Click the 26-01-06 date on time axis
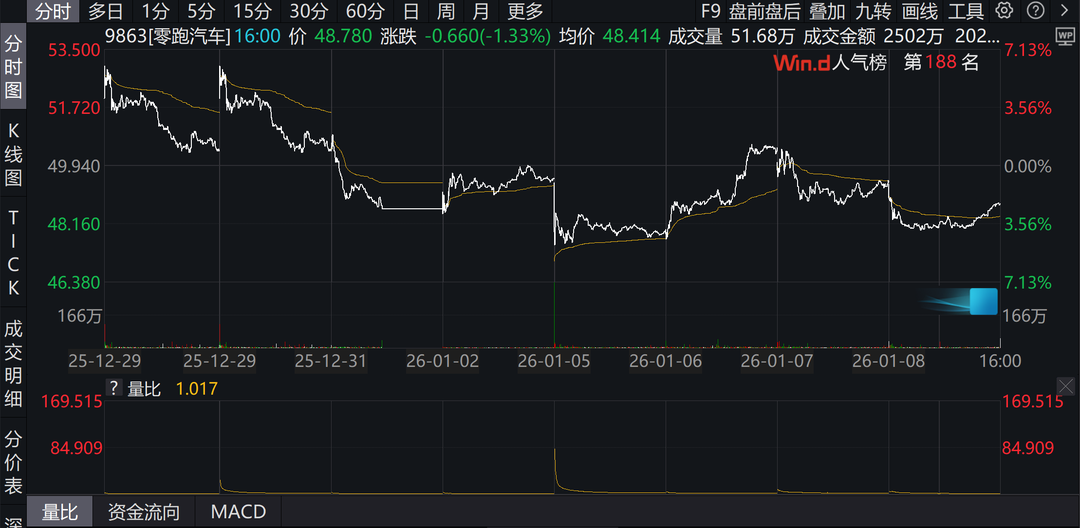This screenshot has height=528, width=1080. [x=666, y=361]
